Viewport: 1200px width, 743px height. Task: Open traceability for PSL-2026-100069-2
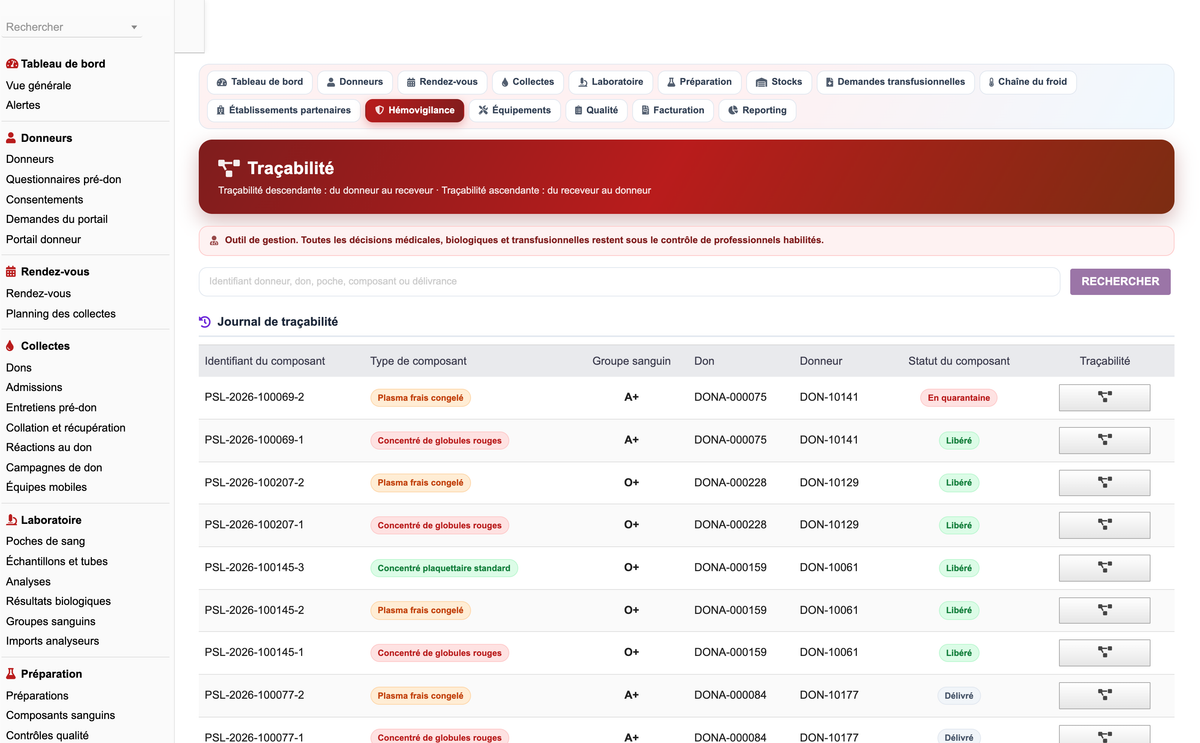(x=1104, y=397)
